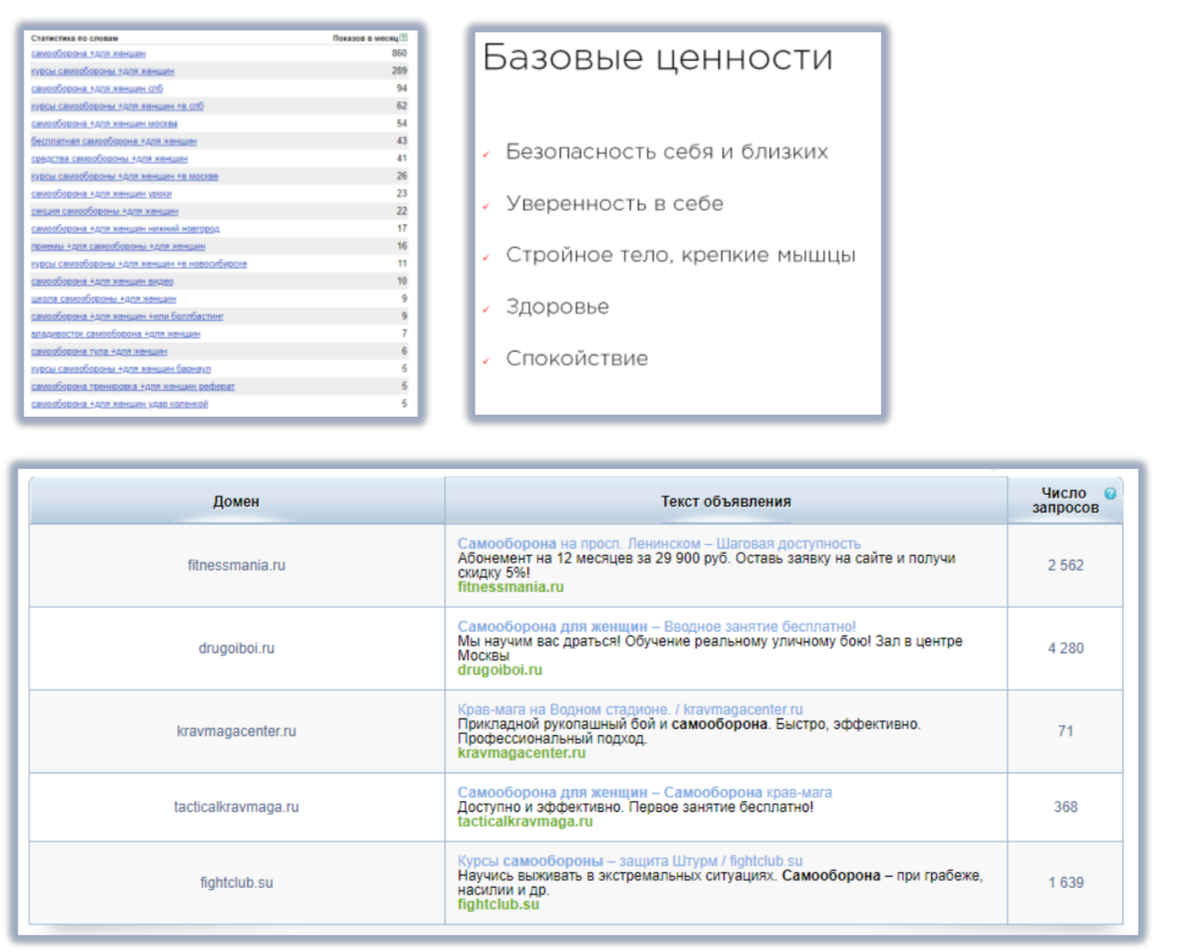Select drugoiboi.ru in the Домен column

point(236,648)
